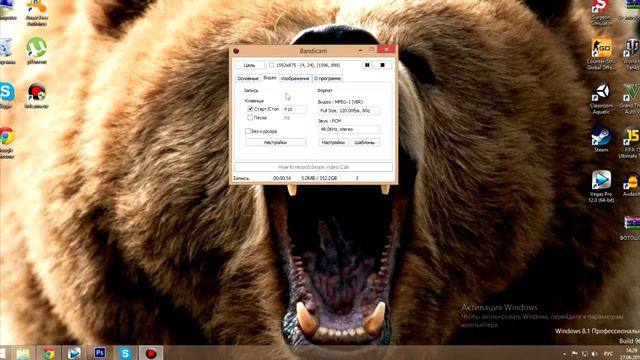Screen dimensions: 640x360
Task: Launch the Steam desktop shortcut
Action: click(601, 139)
